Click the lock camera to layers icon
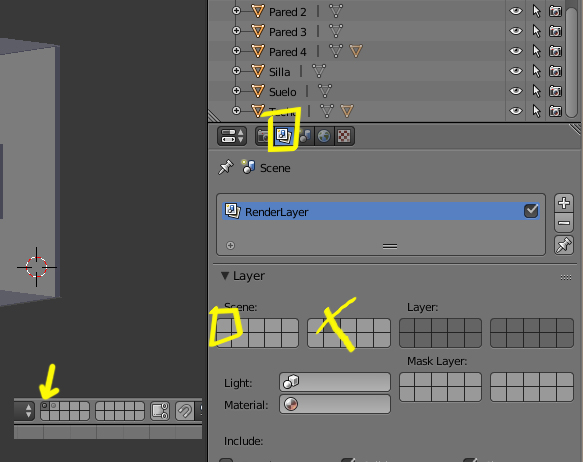 160,411
